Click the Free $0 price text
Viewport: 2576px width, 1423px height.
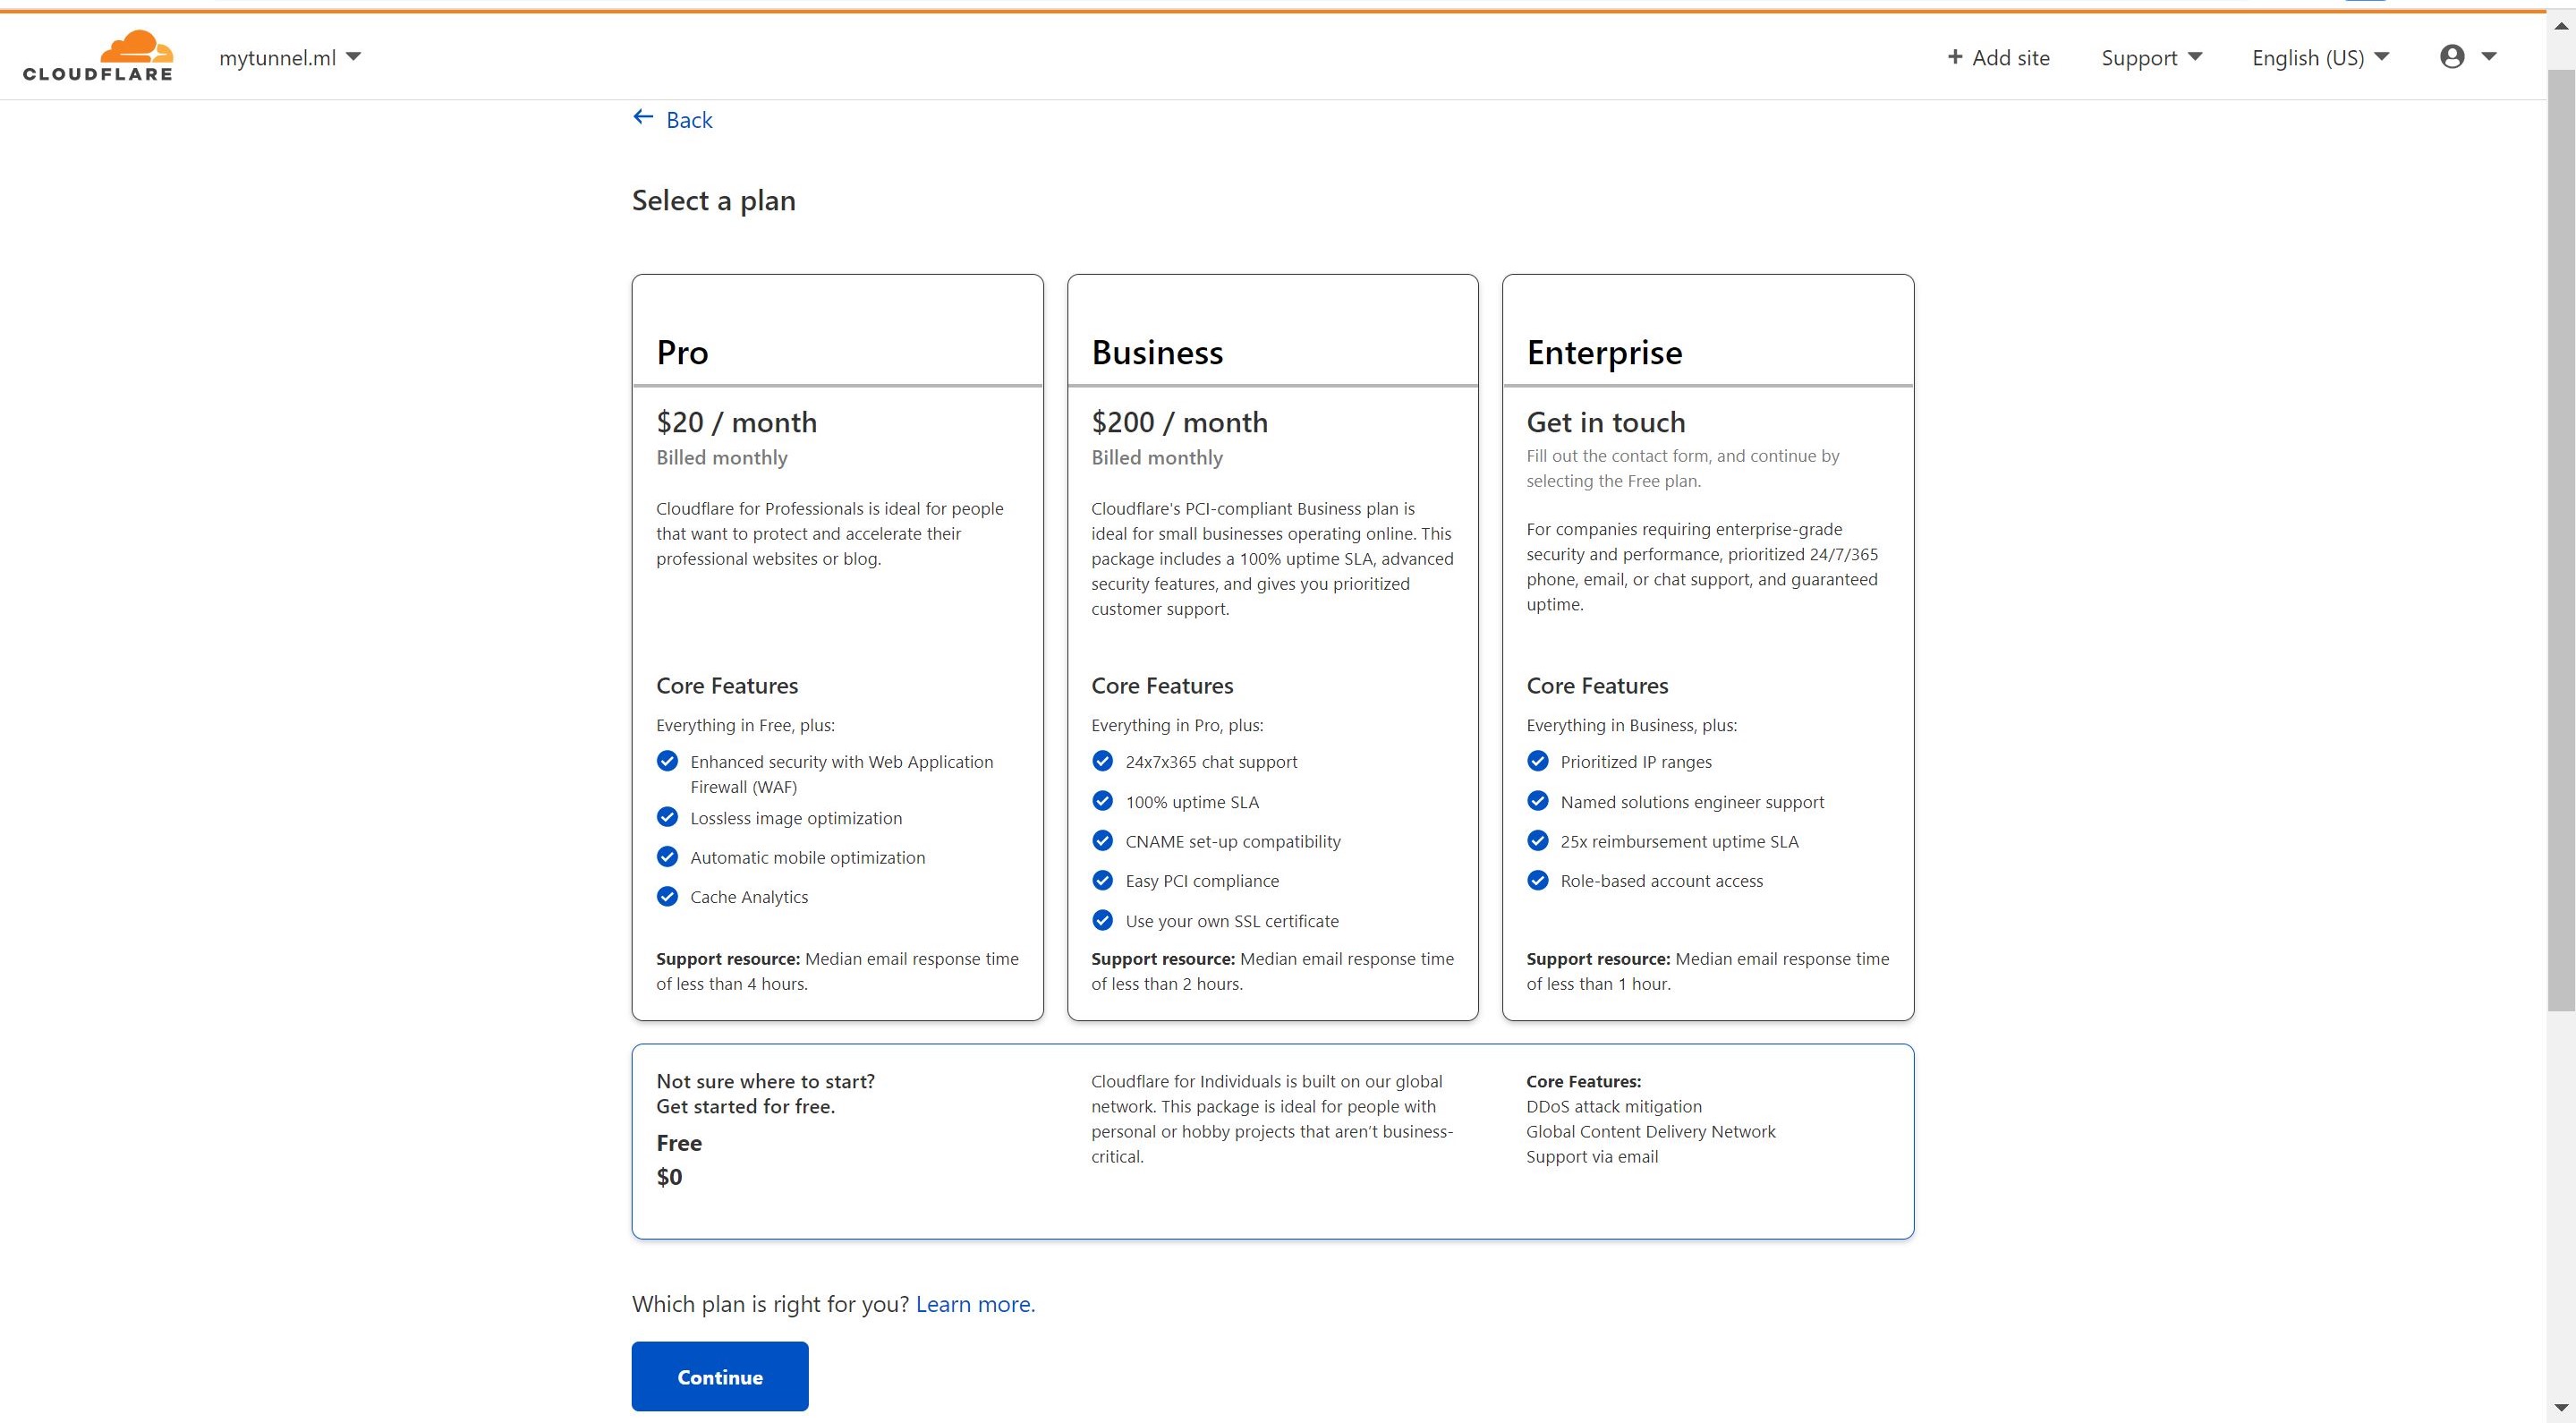click(669, 1177)
